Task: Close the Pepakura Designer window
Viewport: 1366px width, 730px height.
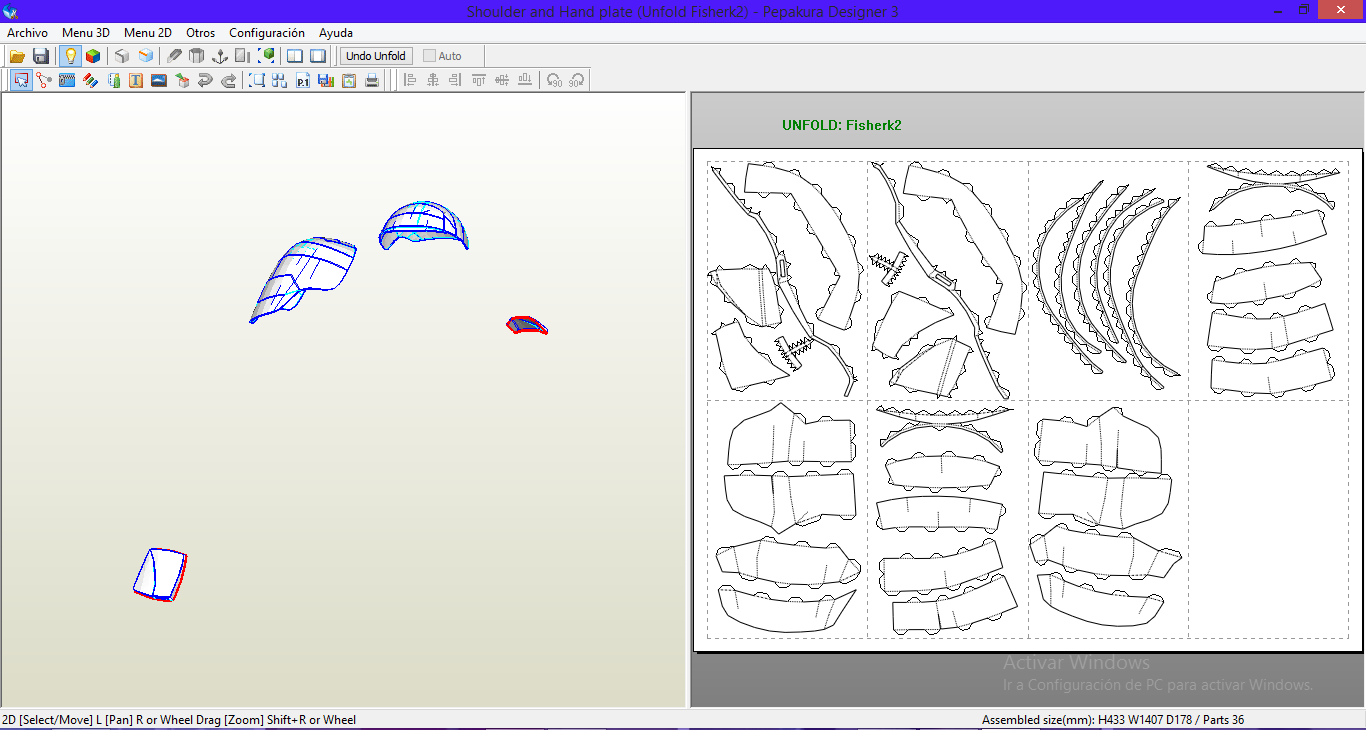Action: pos(1341,10)
